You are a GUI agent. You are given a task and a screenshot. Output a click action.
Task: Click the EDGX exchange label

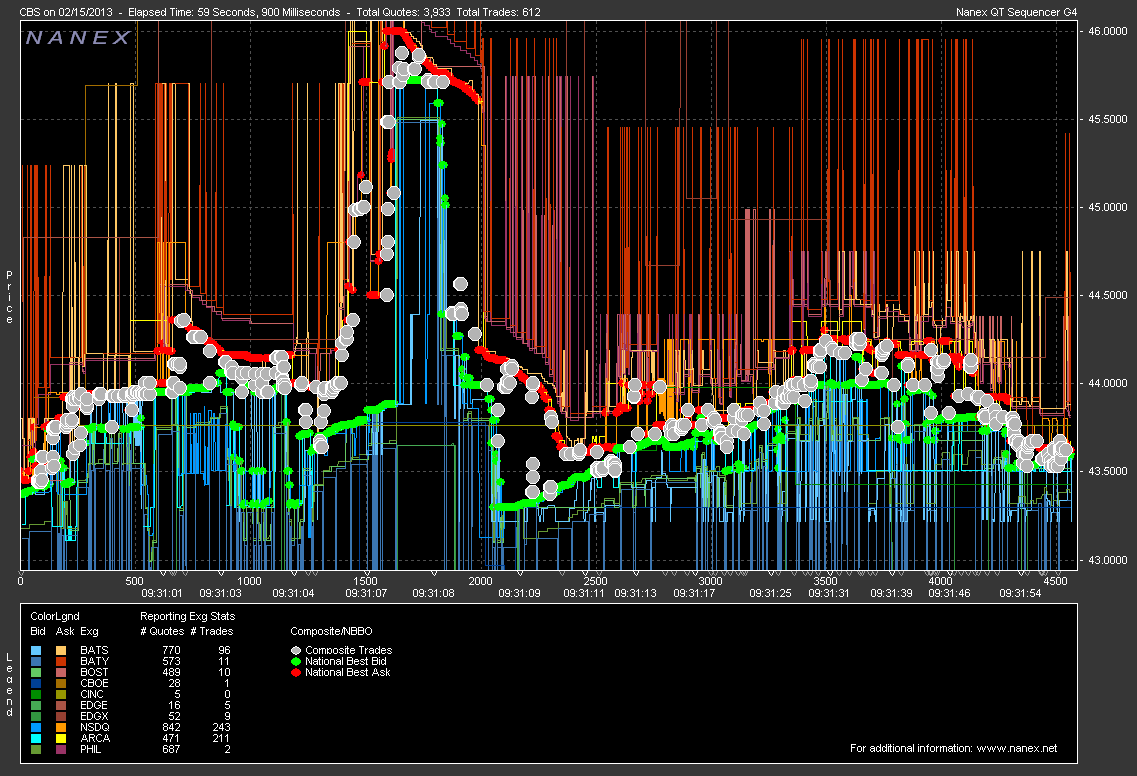(94, 716)
